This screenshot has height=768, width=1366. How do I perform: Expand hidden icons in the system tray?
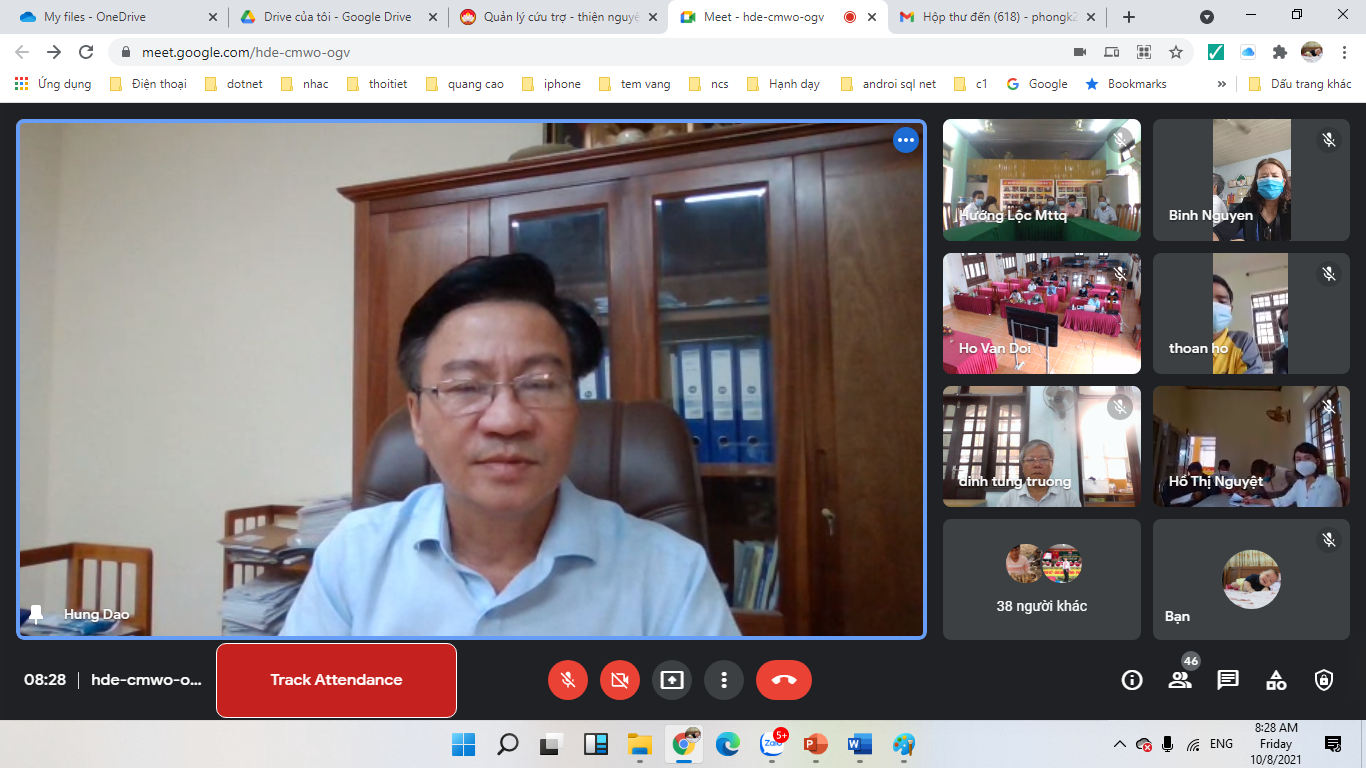pos(1122,744)
